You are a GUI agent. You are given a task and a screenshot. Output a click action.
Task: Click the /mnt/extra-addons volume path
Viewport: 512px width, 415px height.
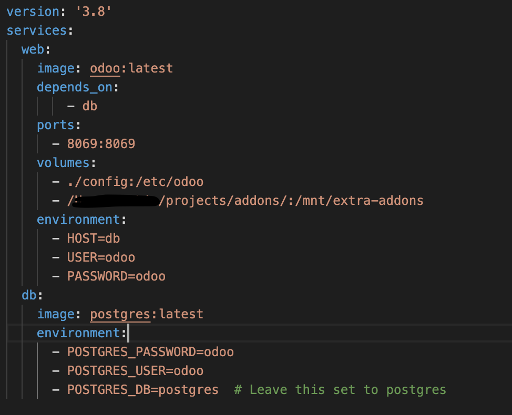click(x=359, y=201)
